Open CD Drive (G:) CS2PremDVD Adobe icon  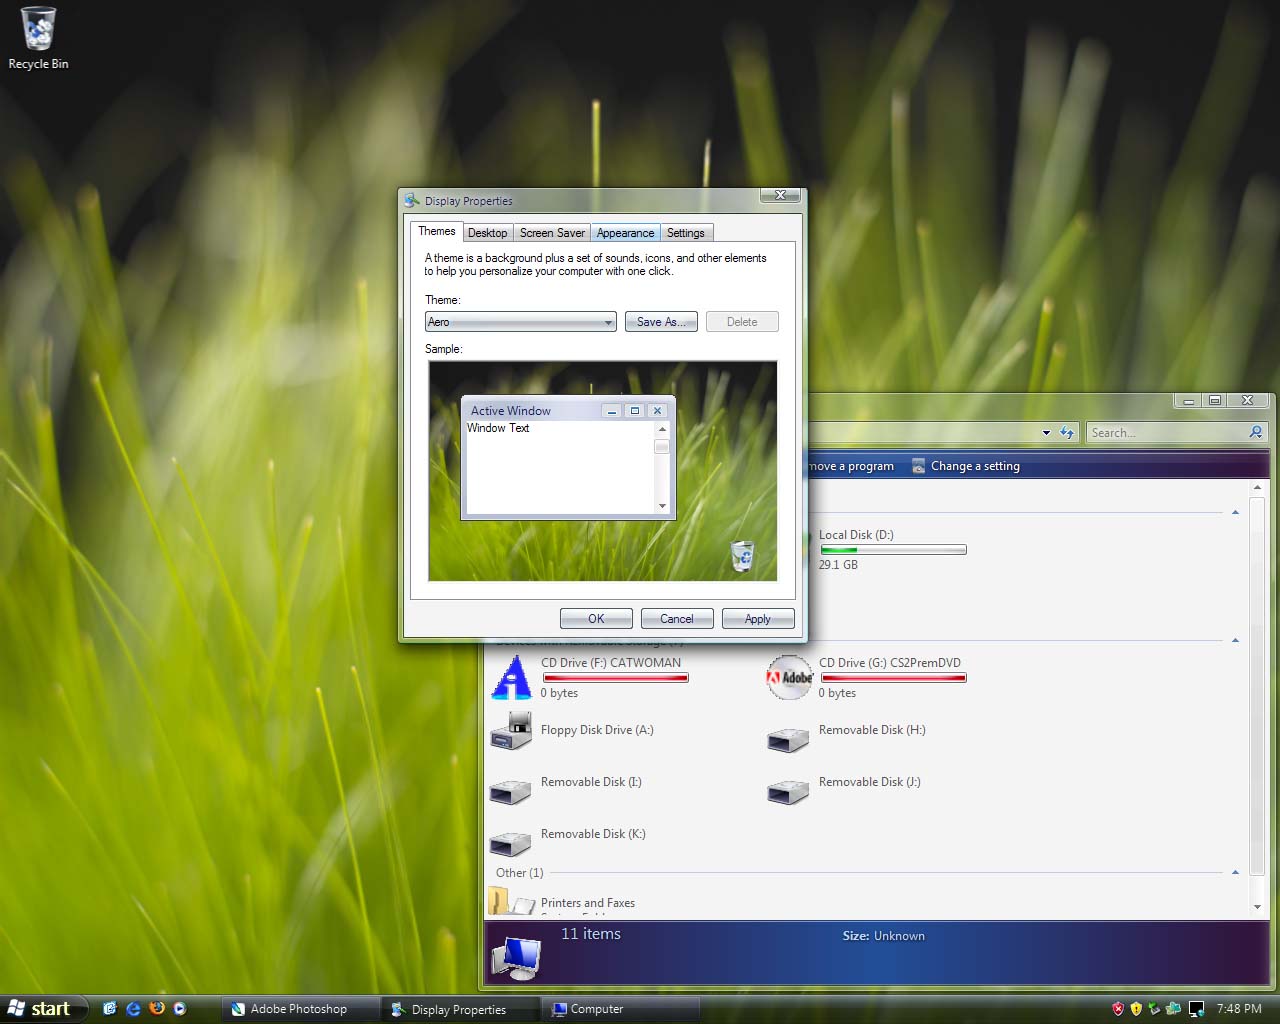(789, 678)
